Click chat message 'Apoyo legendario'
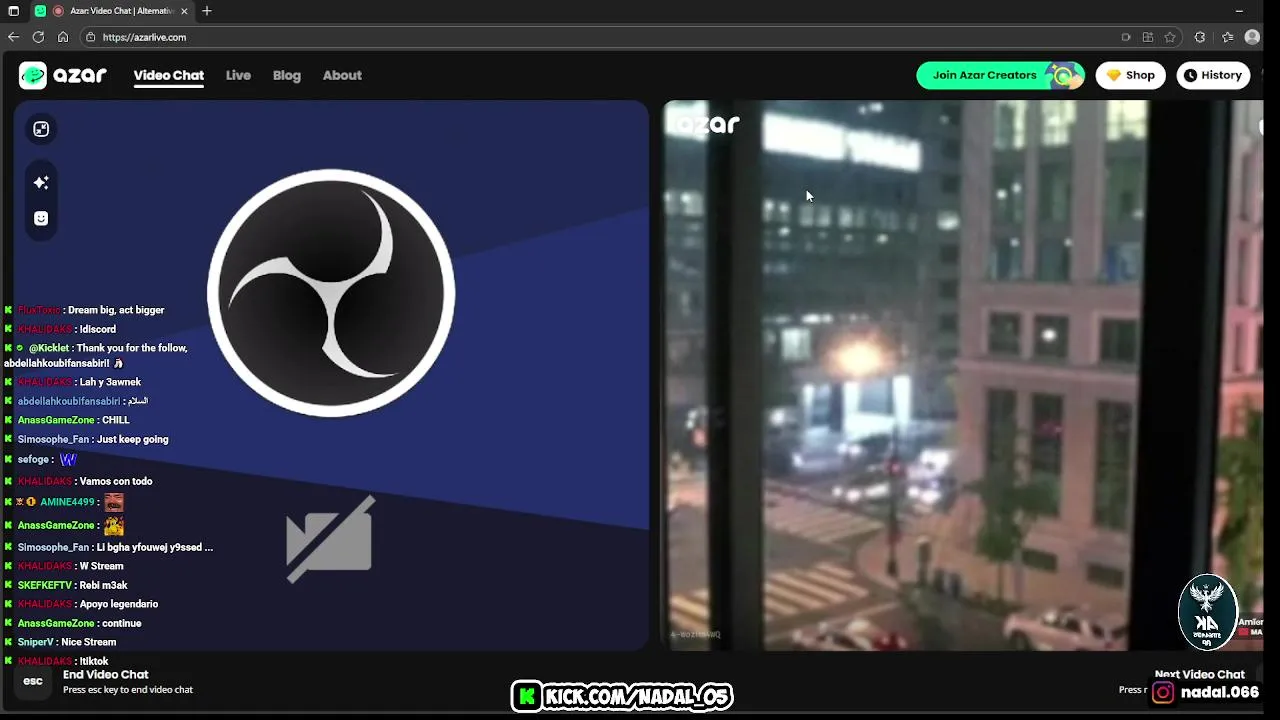The image size is (1280, 720). point(119,604)
